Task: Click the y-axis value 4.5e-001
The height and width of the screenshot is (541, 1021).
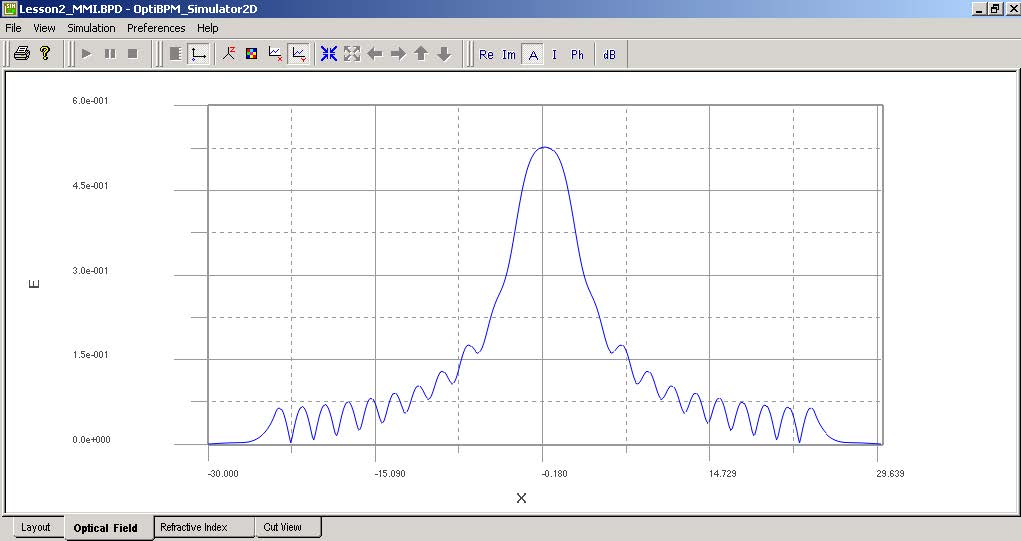Action: [91, 186]
